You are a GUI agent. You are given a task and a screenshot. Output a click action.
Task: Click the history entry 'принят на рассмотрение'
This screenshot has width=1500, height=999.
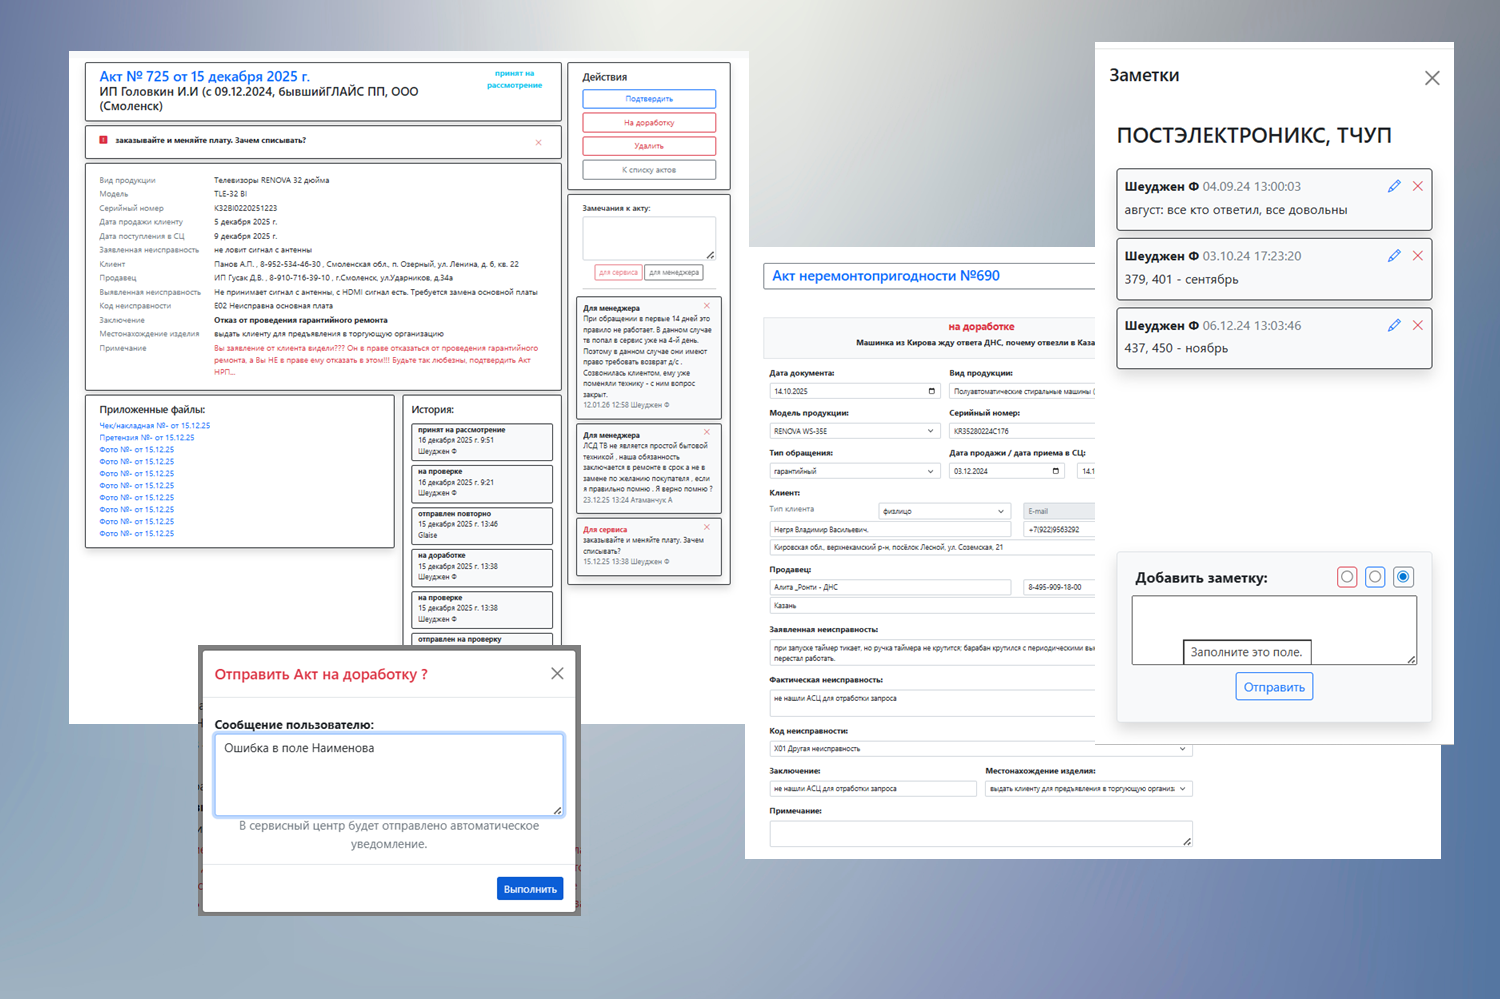click(482, 441)
